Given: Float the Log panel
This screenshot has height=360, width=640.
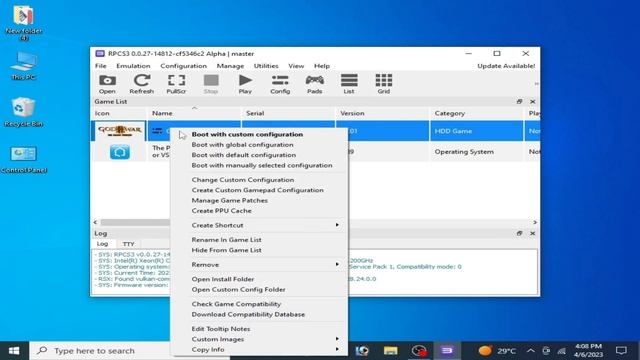Looking at the screenshot, I should pyautogui.click(x=519, y=233).
